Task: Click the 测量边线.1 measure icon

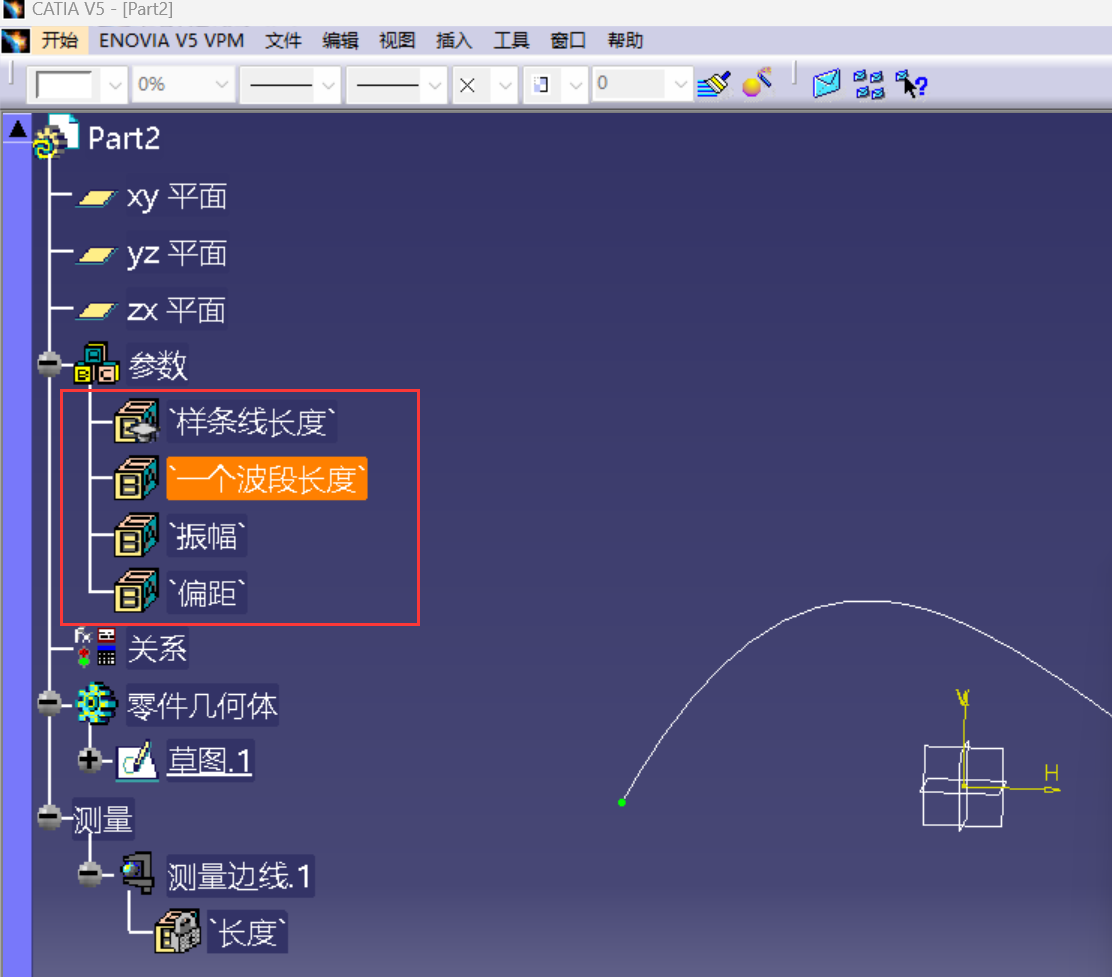Action: pos(138,873)
